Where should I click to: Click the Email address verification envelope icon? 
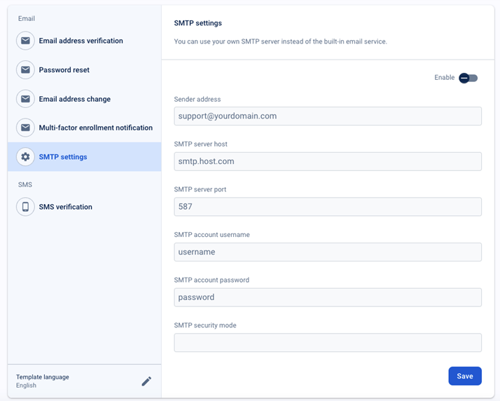click(25, 41)
